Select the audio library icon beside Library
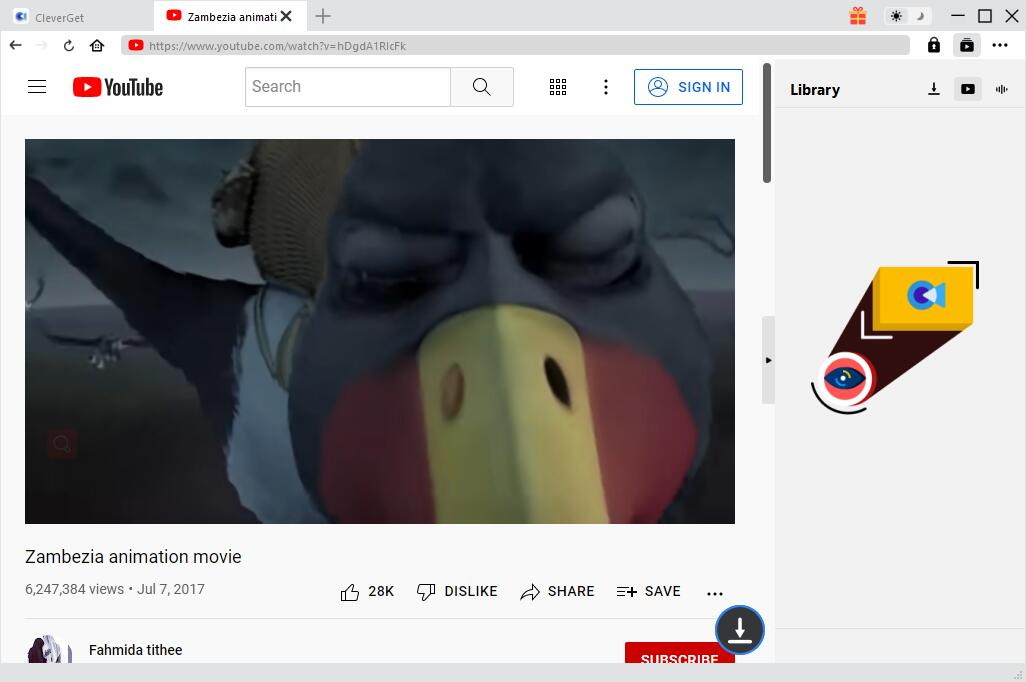Image resolution: width=1026 pixels, height=682 pixels. pos(1001,89)
